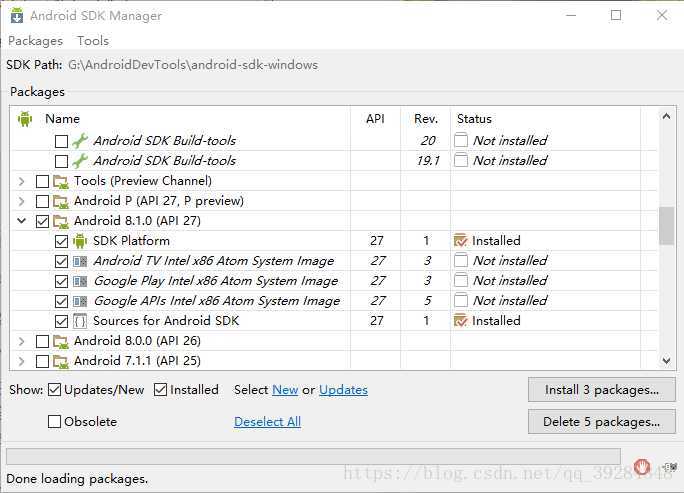Click Google Play system image icon
This screenshot has width=684, height=493.
point(80,281)
